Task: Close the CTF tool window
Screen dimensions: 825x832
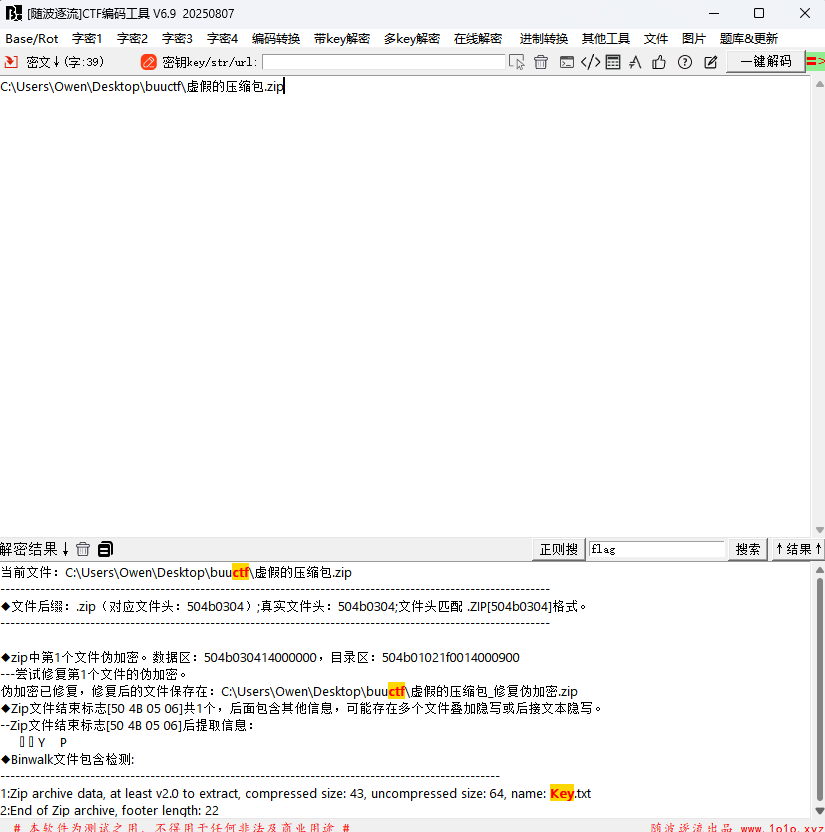Action: coord(805,13)
